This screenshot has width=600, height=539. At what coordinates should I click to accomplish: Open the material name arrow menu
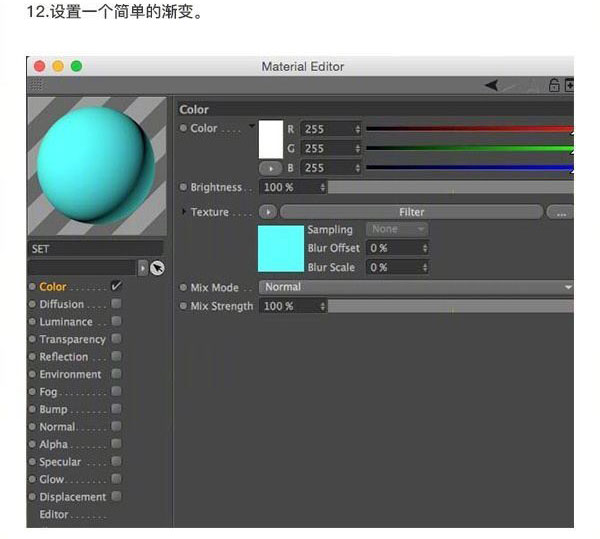(x=142, y=268)
